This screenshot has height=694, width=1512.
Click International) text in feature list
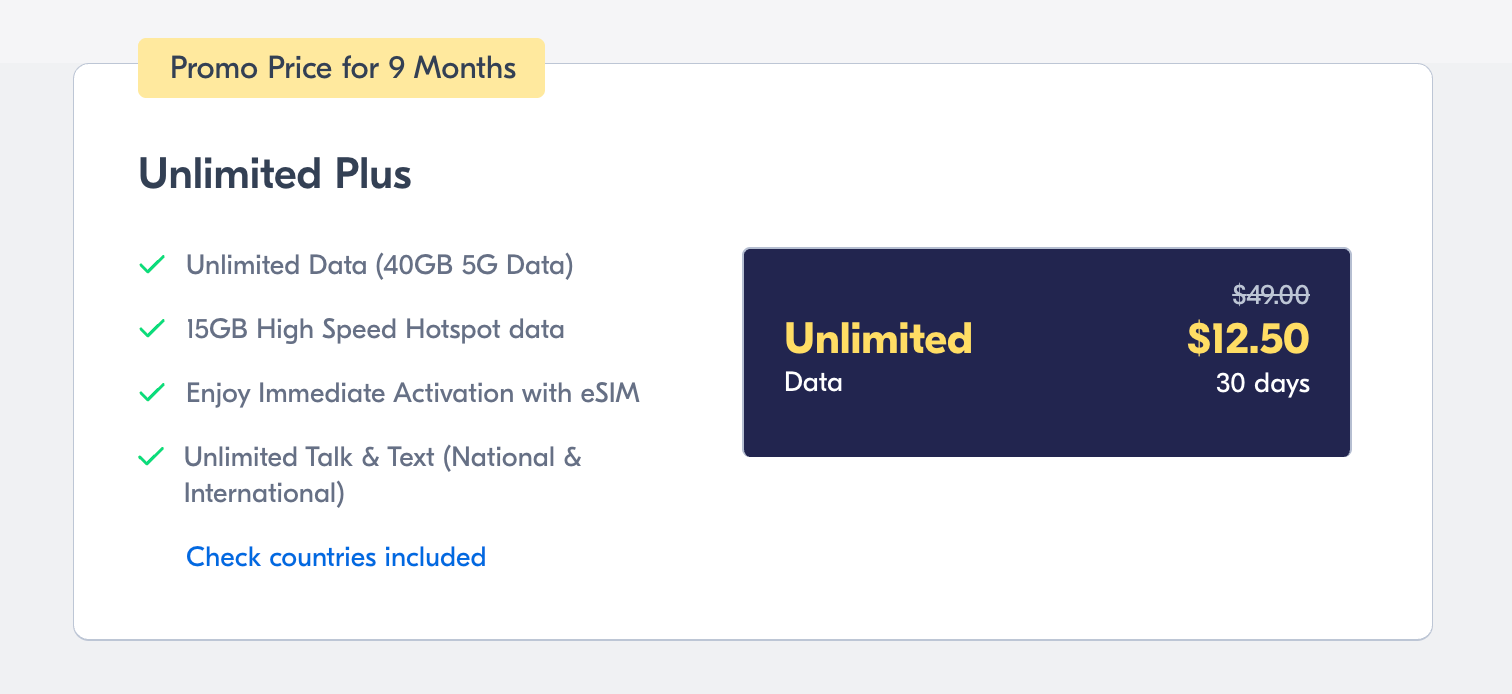pos(264,493)
